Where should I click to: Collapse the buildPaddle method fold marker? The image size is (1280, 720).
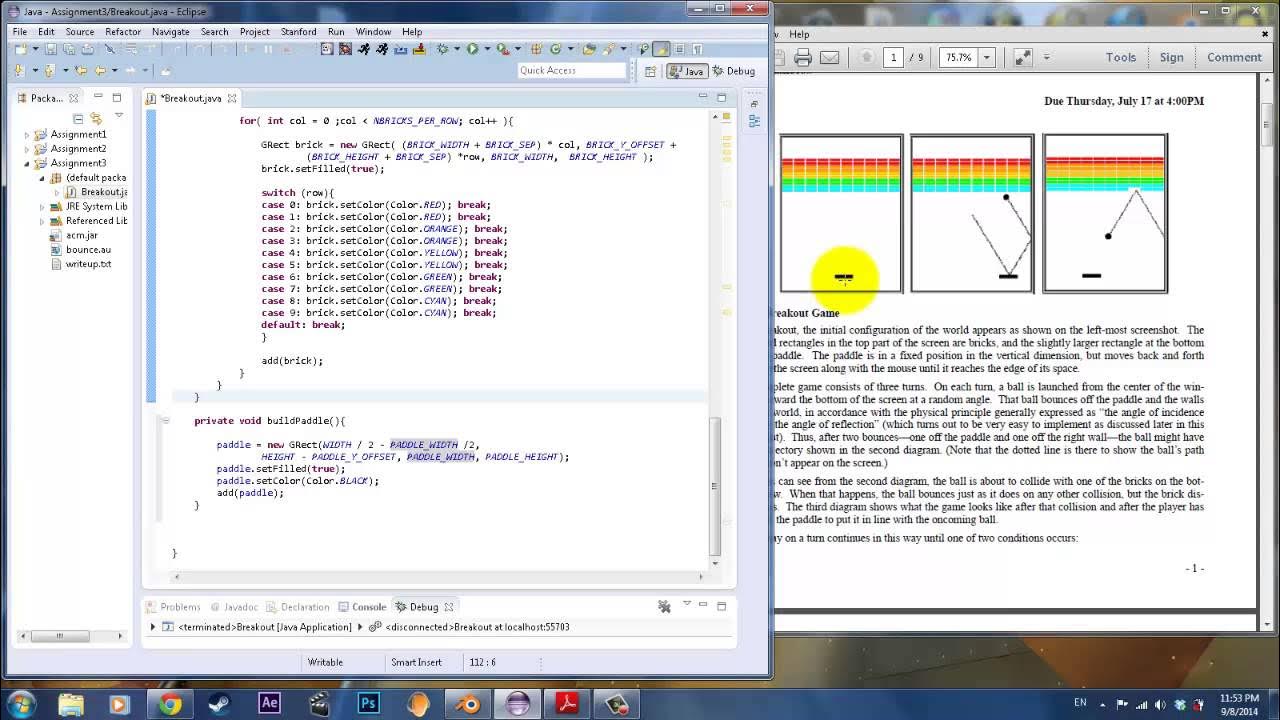point(165,421)
